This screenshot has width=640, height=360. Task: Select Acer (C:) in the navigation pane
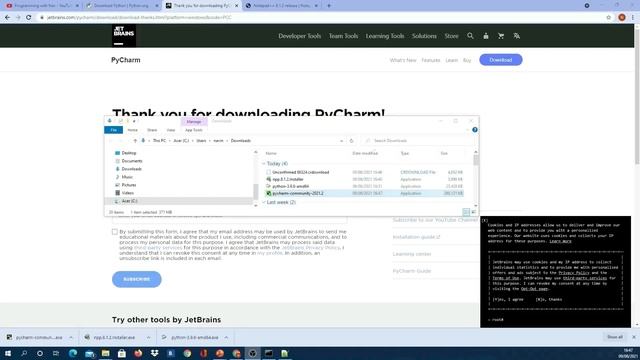point(129,201)
